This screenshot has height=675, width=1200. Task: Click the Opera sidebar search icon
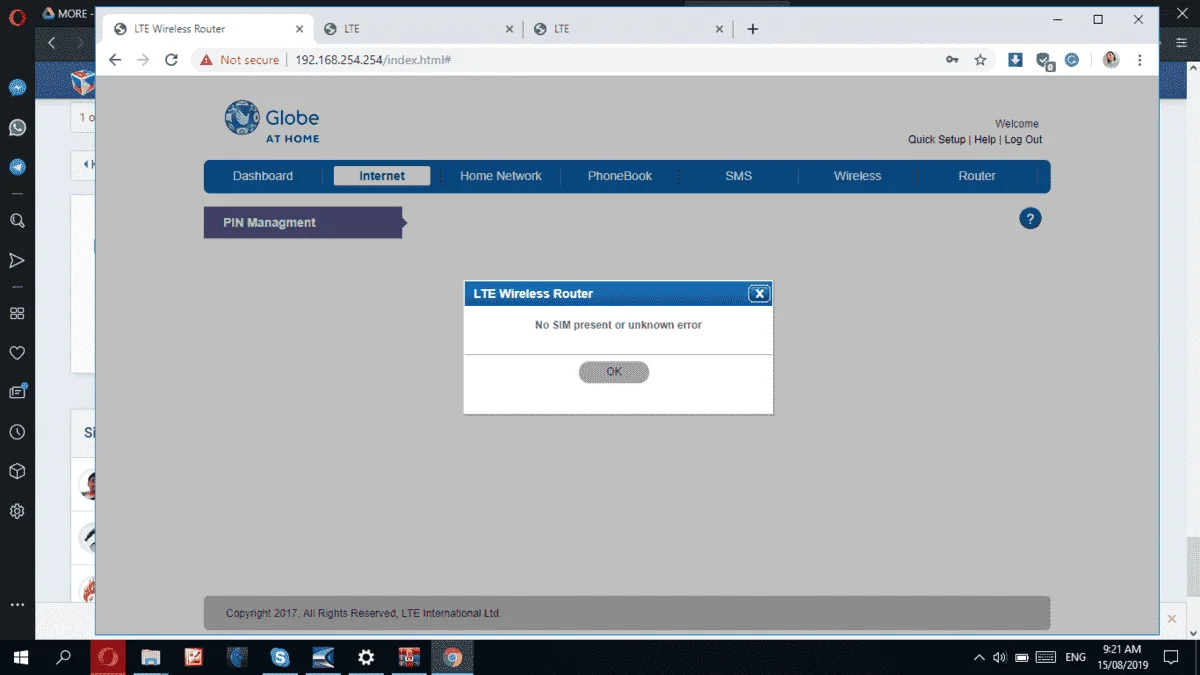pos(17,221)
